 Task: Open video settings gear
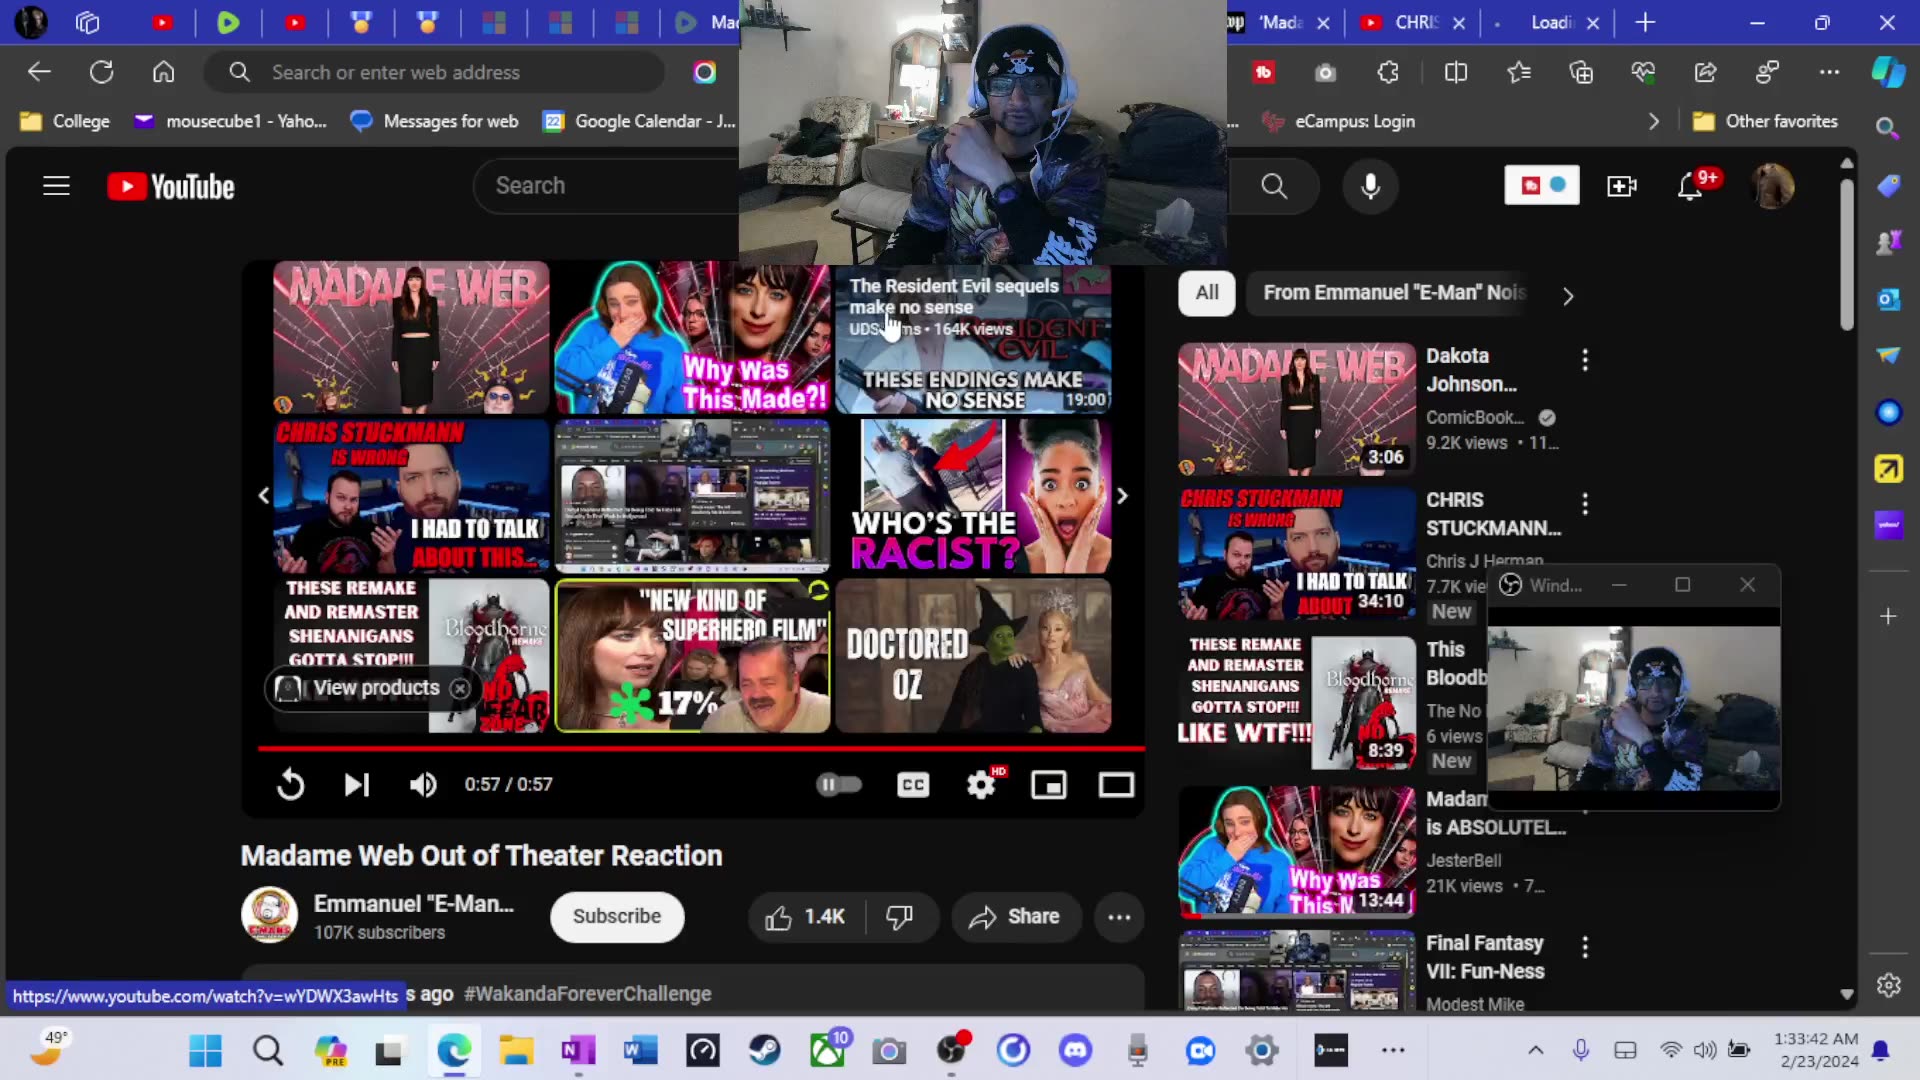(981, 785)
